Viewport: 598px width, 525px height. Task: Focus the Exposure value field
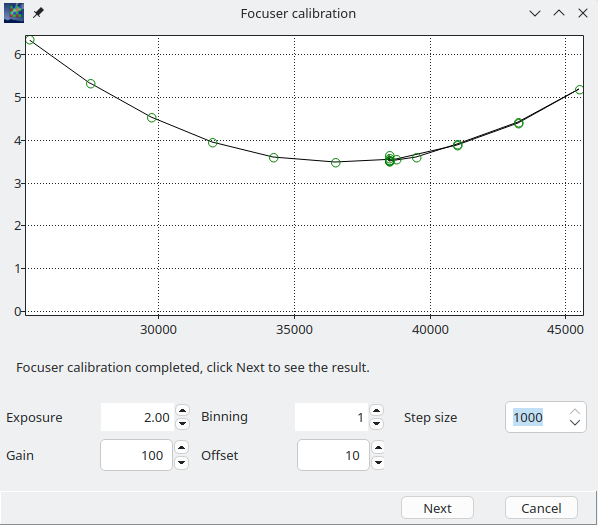[137, 417]
